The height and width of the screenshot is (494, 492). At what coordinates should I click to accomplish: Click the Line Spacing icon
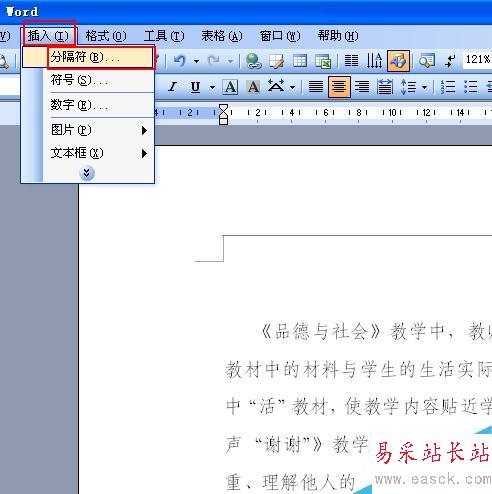click(x=408, y=87)
